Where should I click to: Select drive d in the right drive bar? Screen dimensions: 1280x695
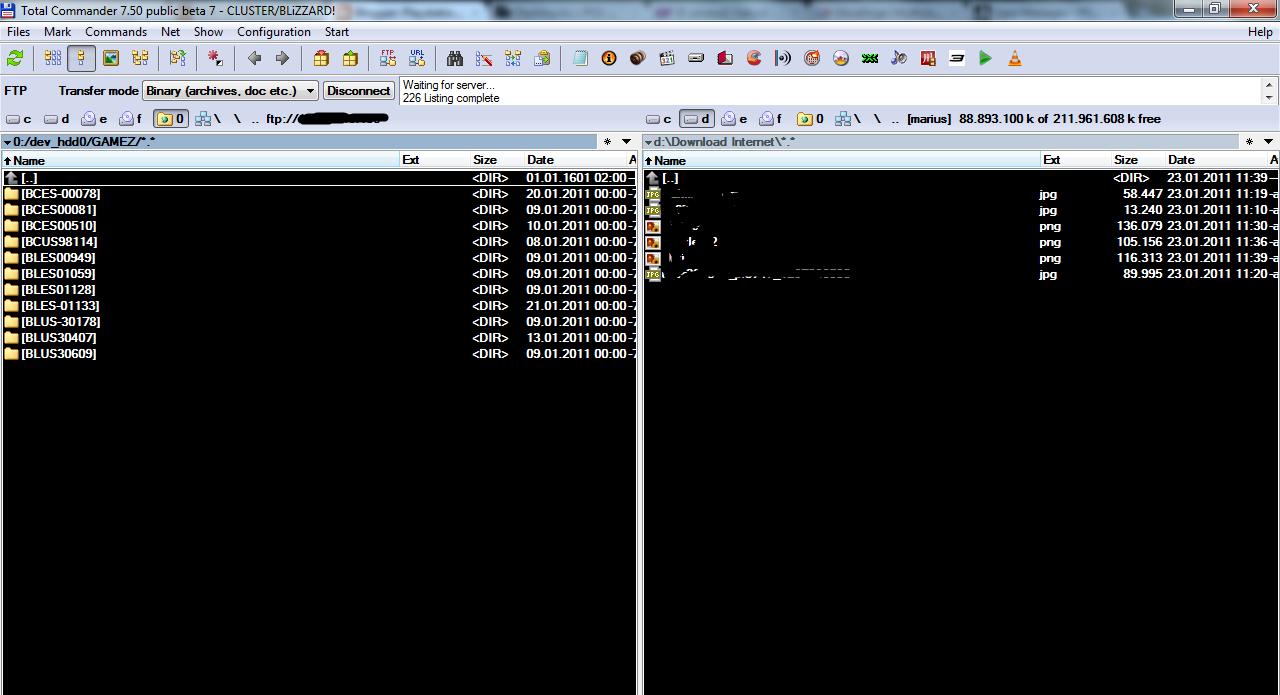coord(697,119)
